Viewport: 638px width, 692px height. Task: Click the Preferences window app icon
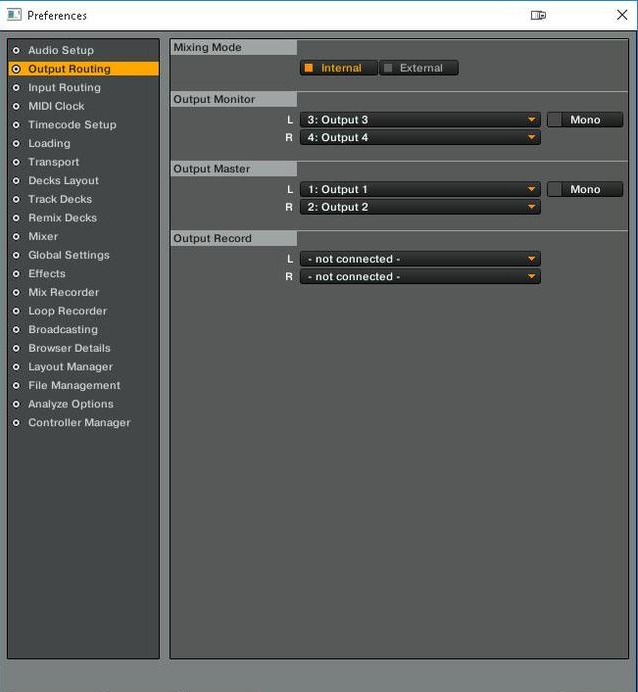point(14,15)
